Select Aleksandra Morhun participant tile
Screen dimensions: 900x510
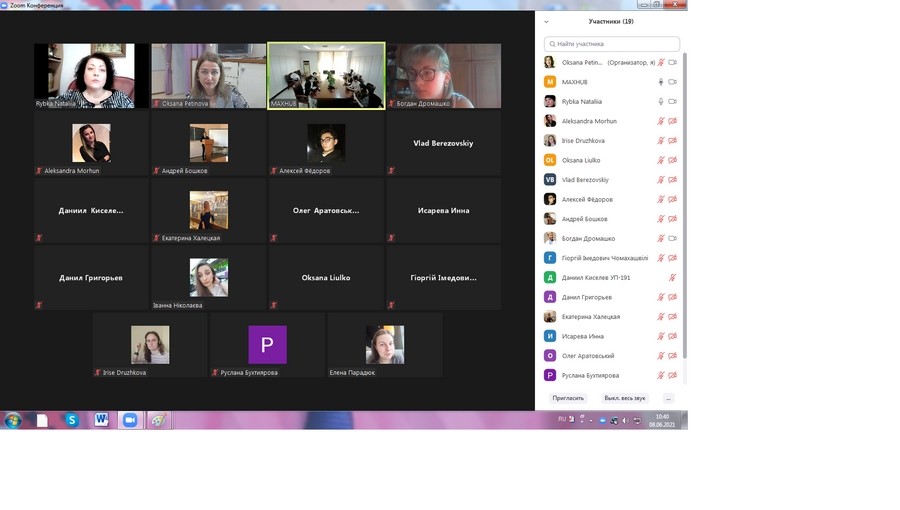[x=91, y=143]
